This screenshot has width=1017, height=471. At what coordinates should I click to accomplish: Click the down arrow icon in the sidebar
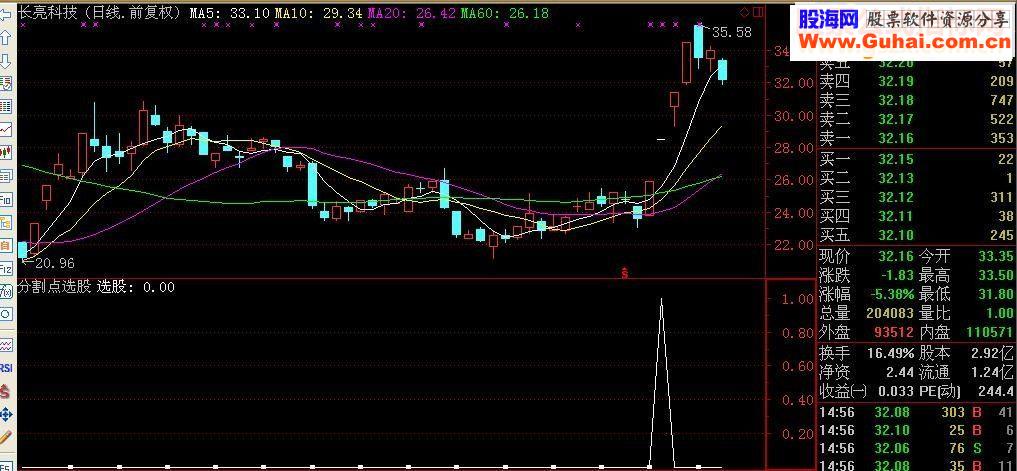[x=5, y=62]
